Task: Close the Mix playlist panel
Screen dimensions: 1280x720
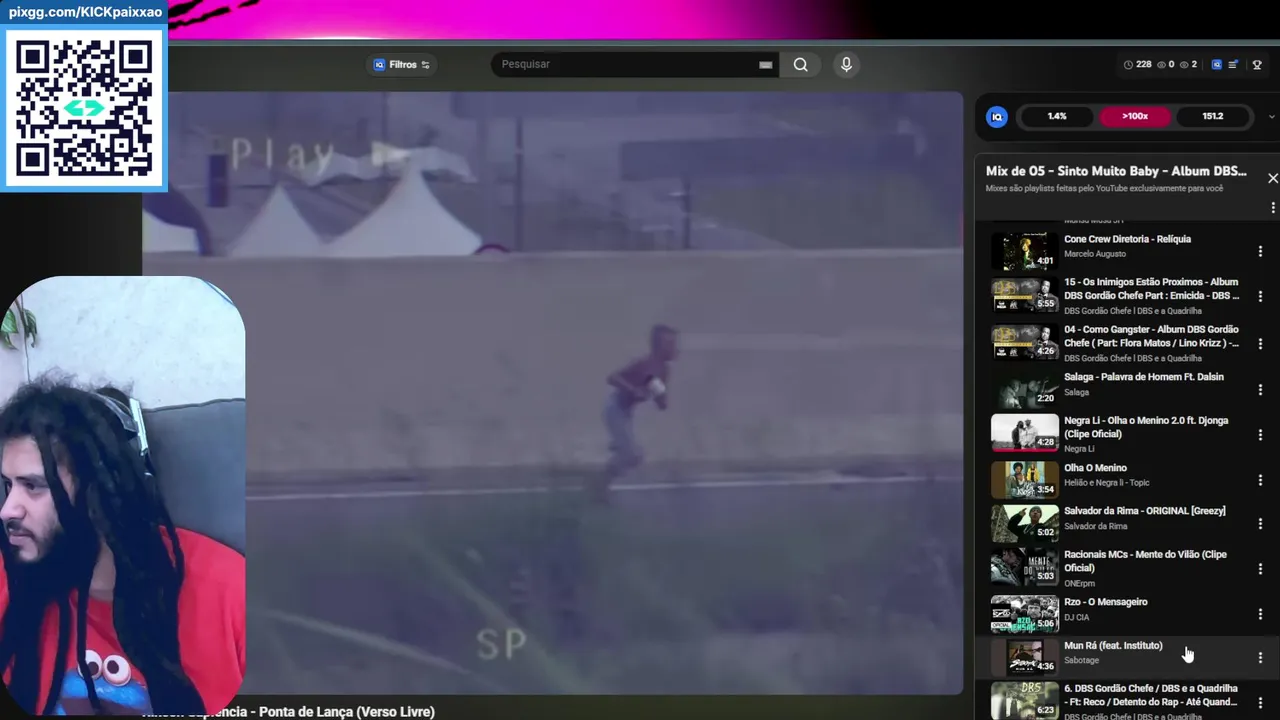Action: point(1272,178)
